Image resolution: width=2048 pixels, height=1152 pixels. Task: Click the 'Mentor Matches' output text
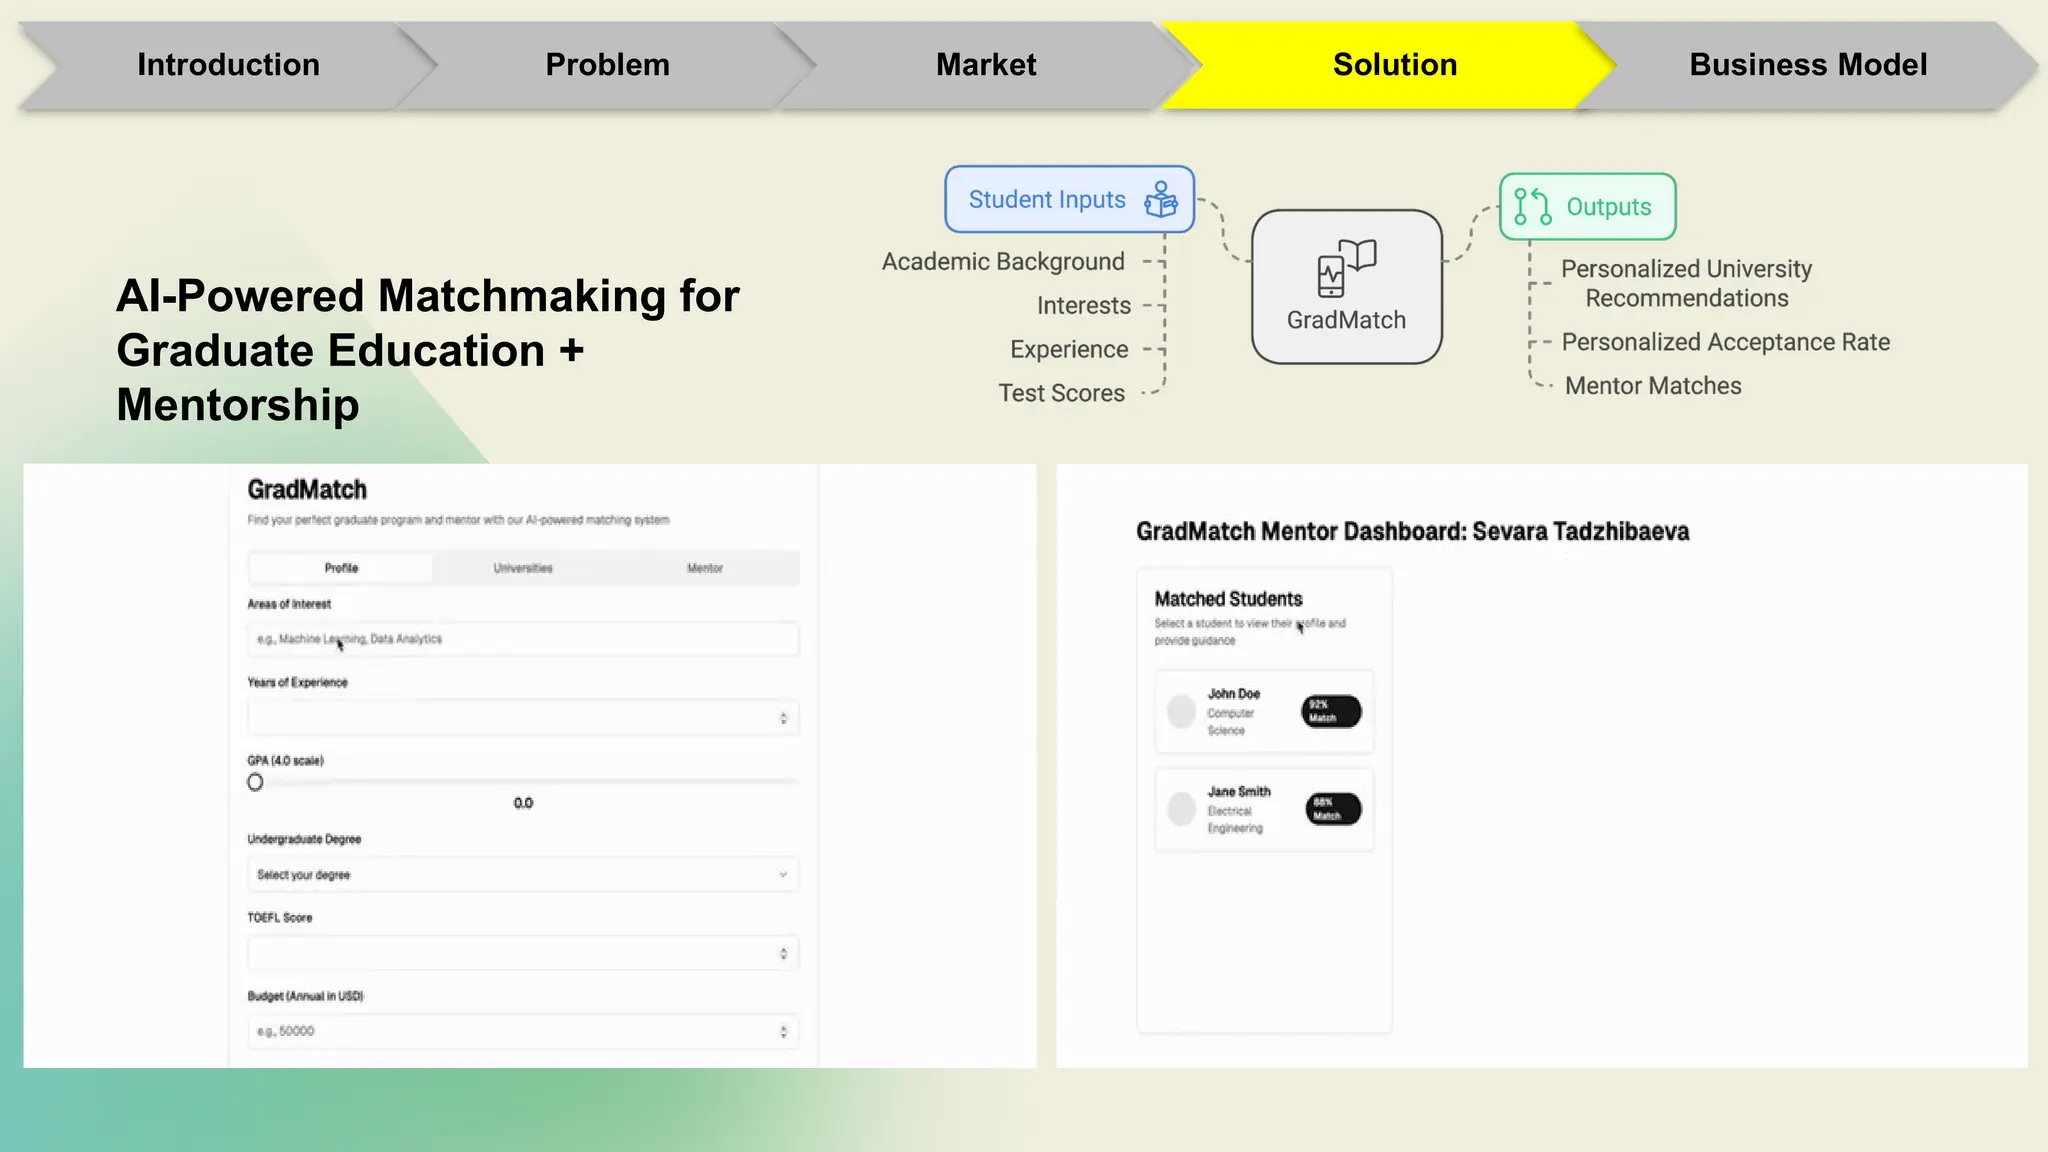point(1653,386)
